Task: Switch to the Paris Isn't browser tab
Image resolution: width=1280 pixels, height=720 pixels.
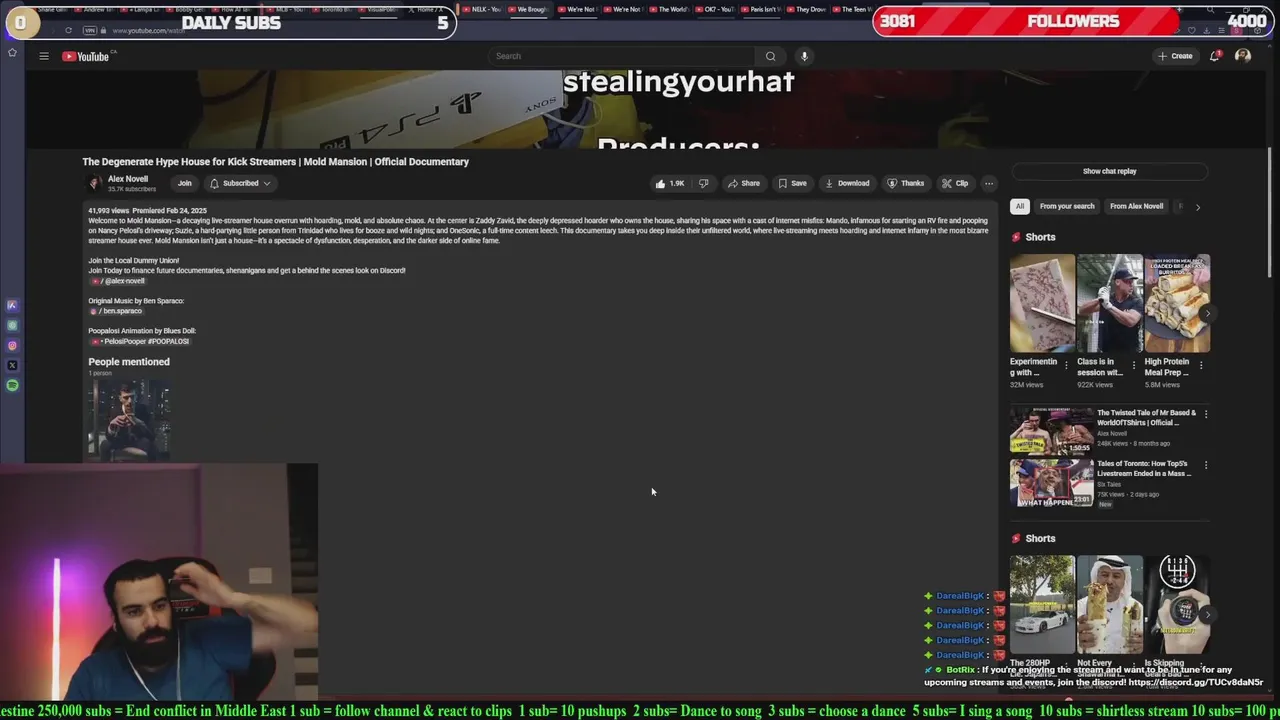Action: point(763,9)
